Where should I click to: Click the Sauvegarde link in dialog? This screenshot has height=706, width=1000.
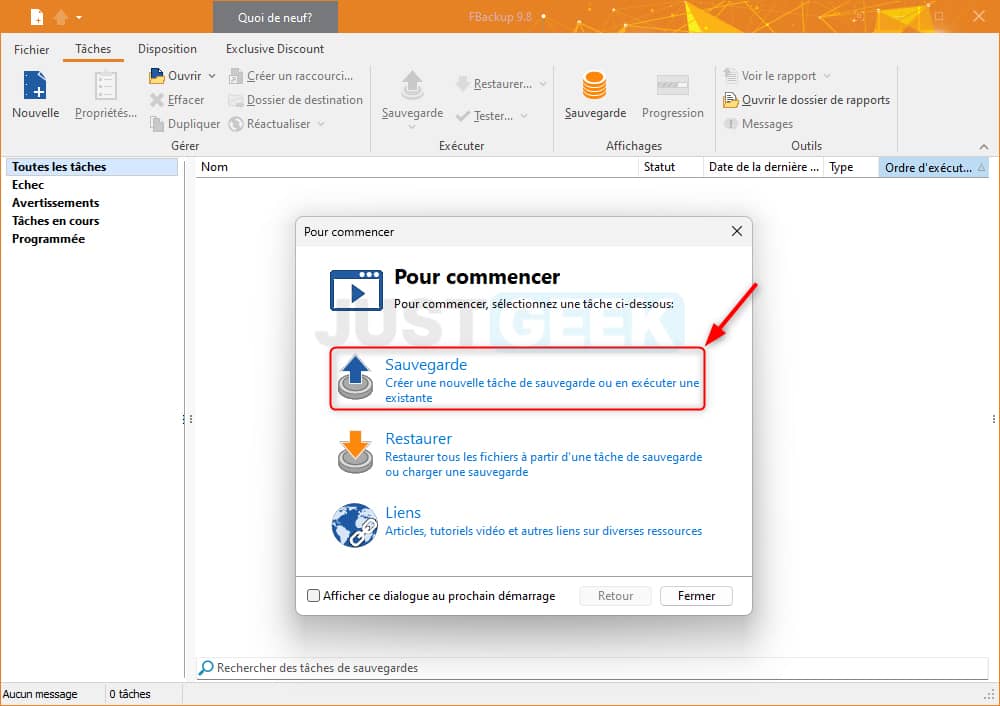(426, 364)
